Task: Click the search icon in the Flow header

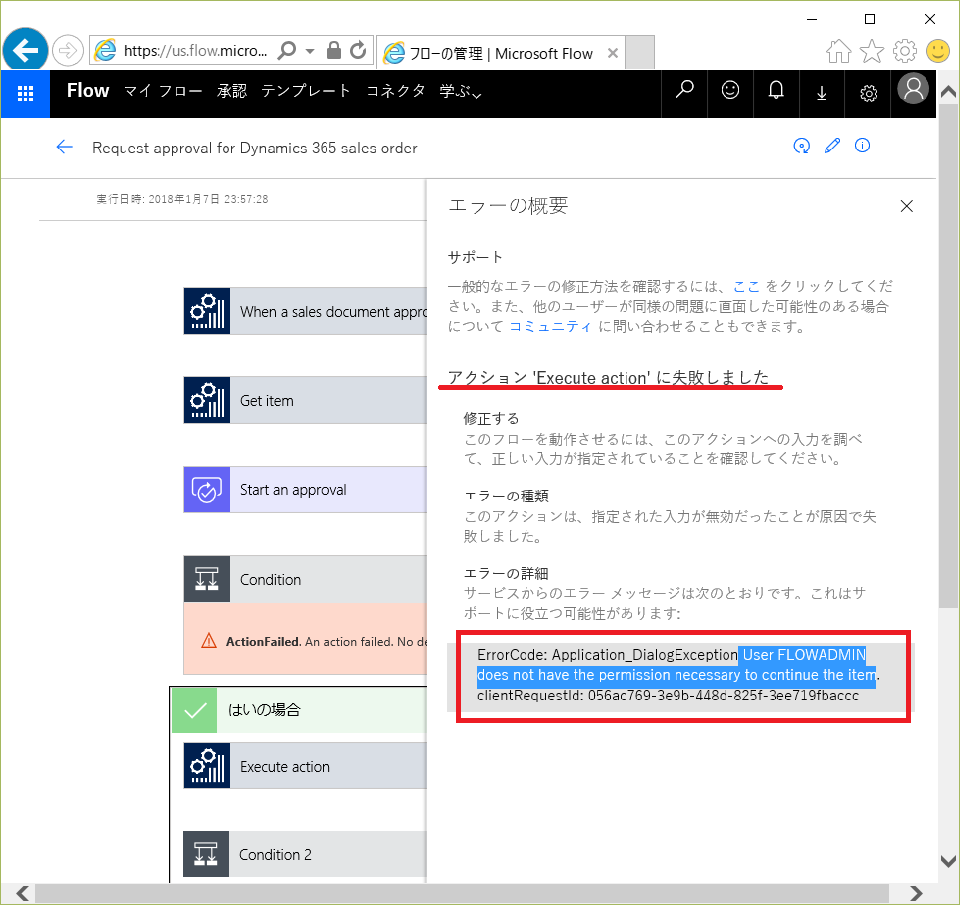Action: pos(684,91)
